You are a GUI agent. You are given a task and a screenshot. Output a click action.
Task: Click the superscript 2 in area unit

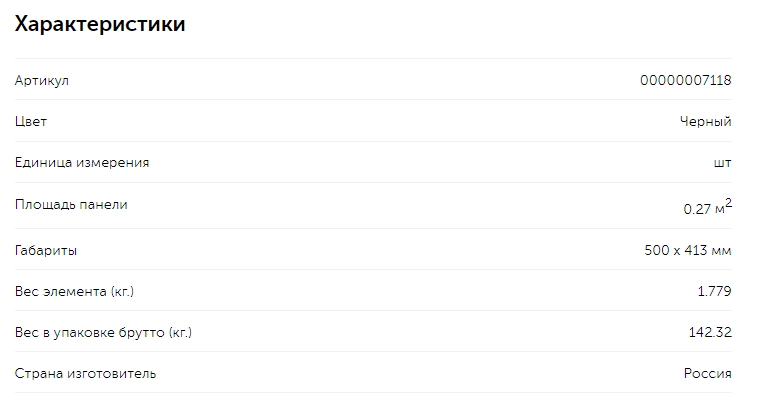point(728,203)
